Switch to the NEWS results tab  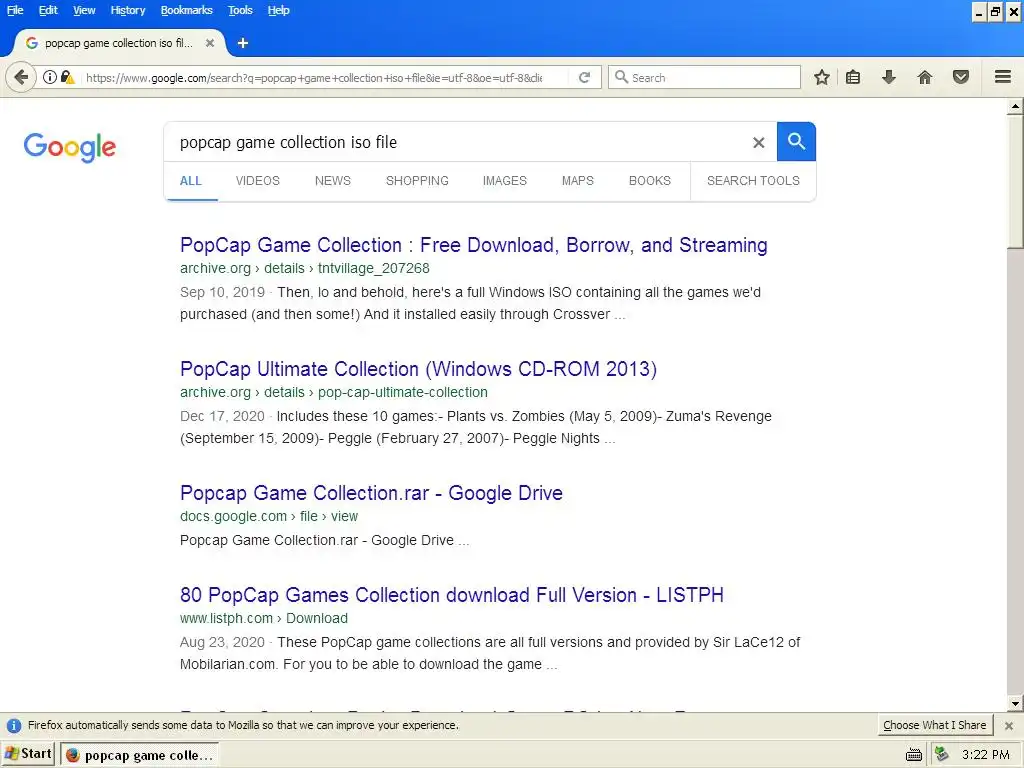coord(332,181)
